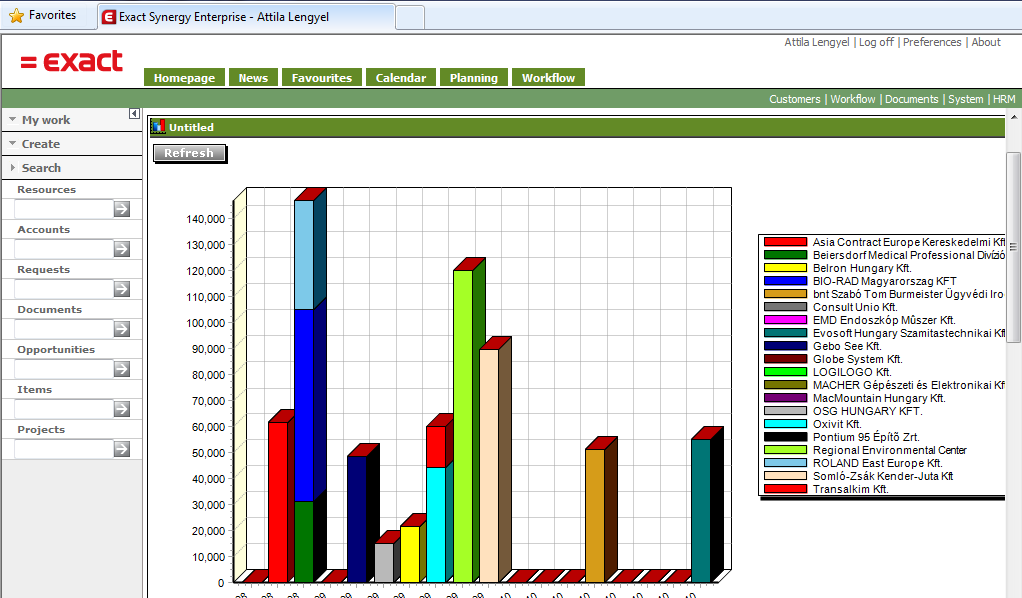Click the page scroll up arrow
The height and width of the screenshot is (598, 1022).
click(x=1014, y=117)
